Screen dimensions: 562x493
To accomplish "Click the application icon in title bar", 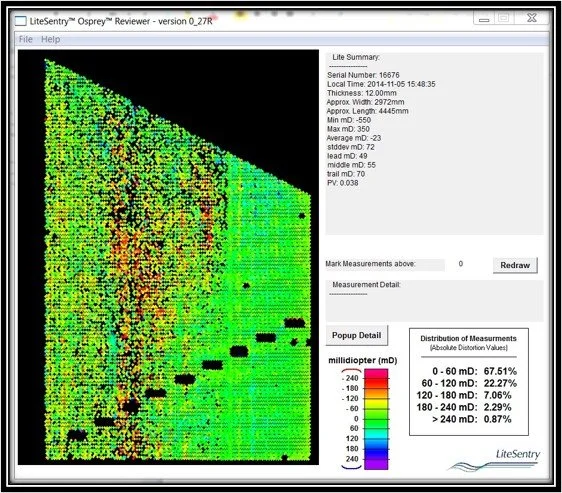I will [x=20, y=21].
